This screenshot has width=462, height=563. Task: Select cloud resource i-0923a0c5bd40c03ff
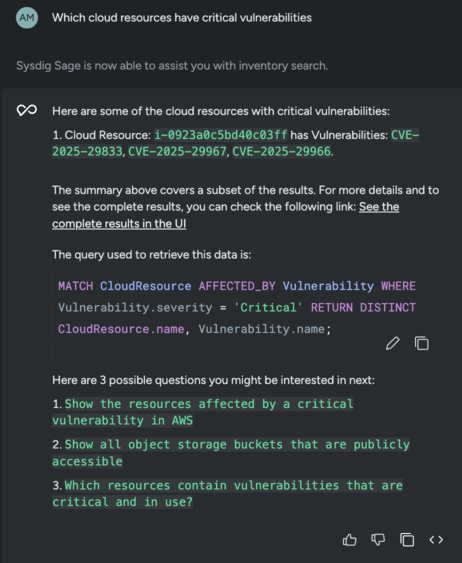(221, 135)
